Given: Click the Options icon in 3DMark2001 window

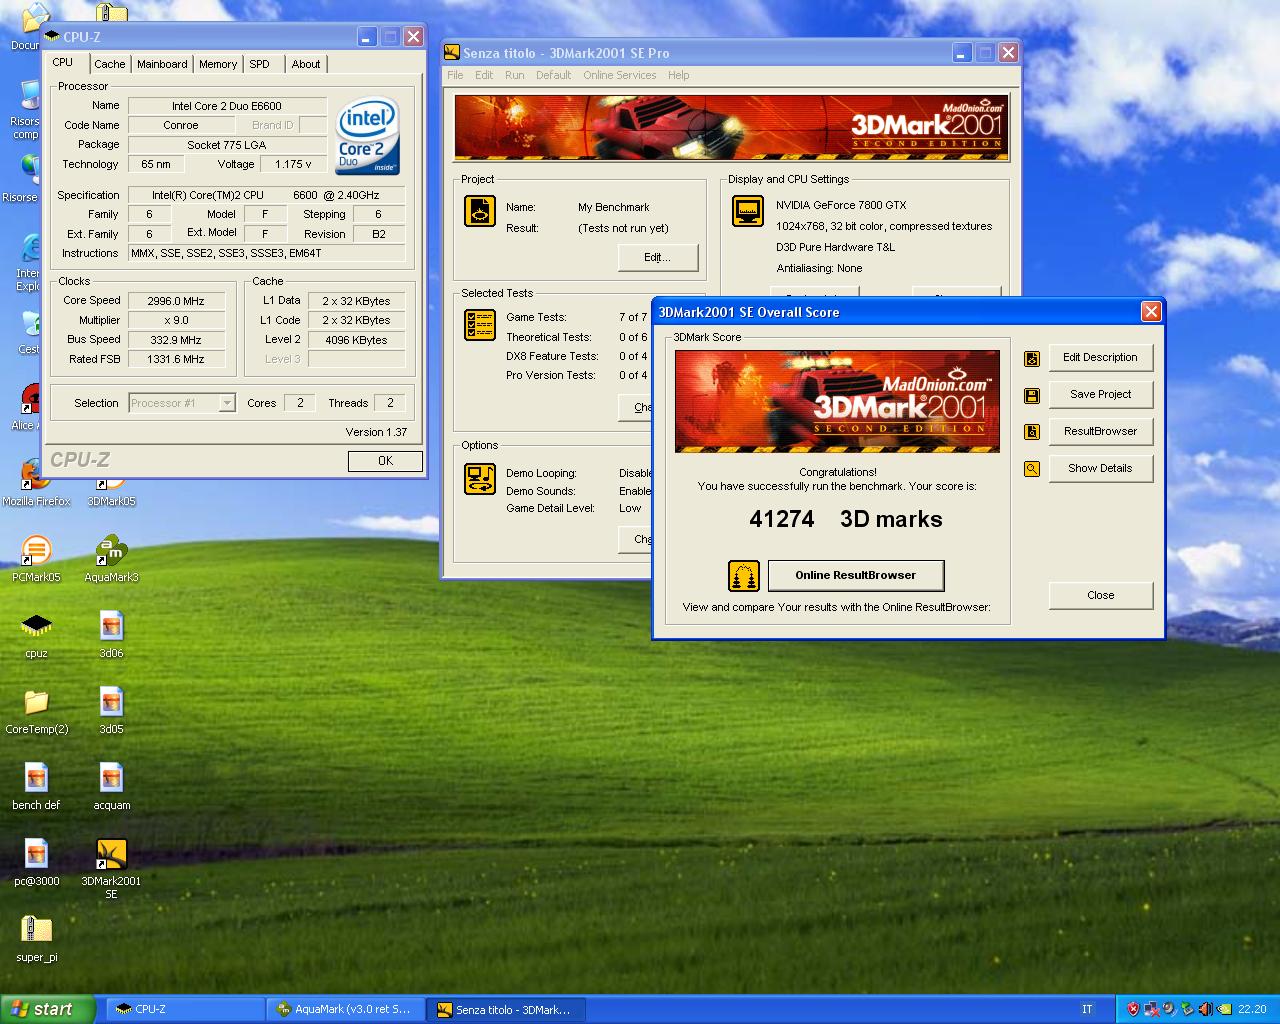Looking at the screenshot, I should pos(480,479).
